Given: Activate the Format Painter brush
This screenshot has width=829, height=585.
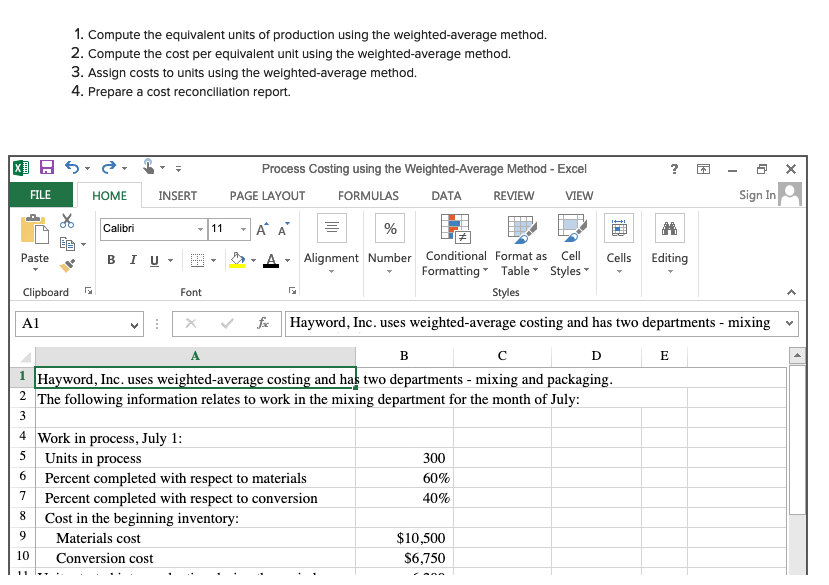Looking at the screenshot, I should [x=67, y=265].
